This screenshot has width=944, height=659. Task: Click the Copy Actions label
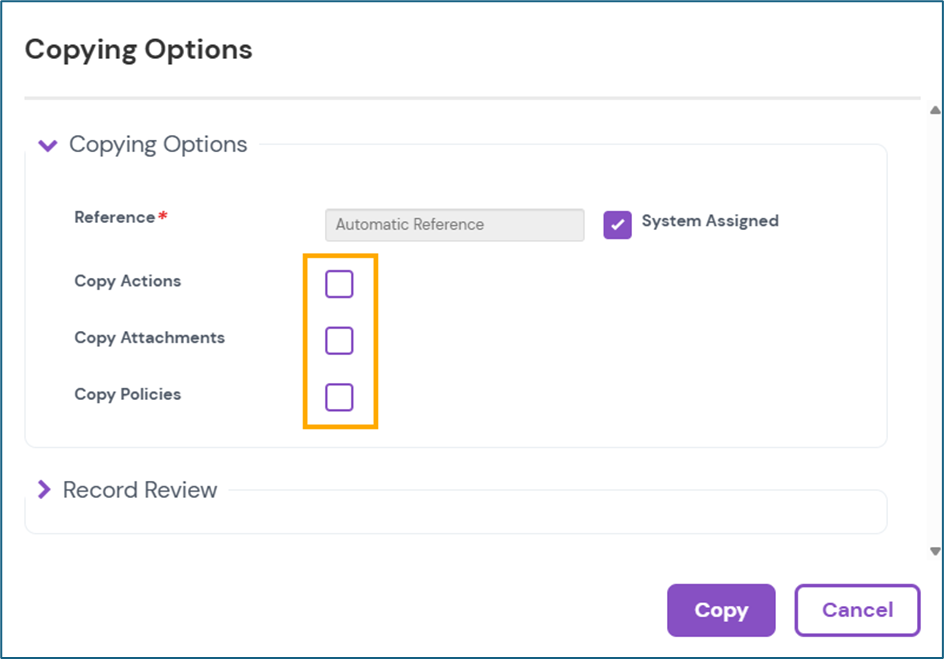click(128, 281)
